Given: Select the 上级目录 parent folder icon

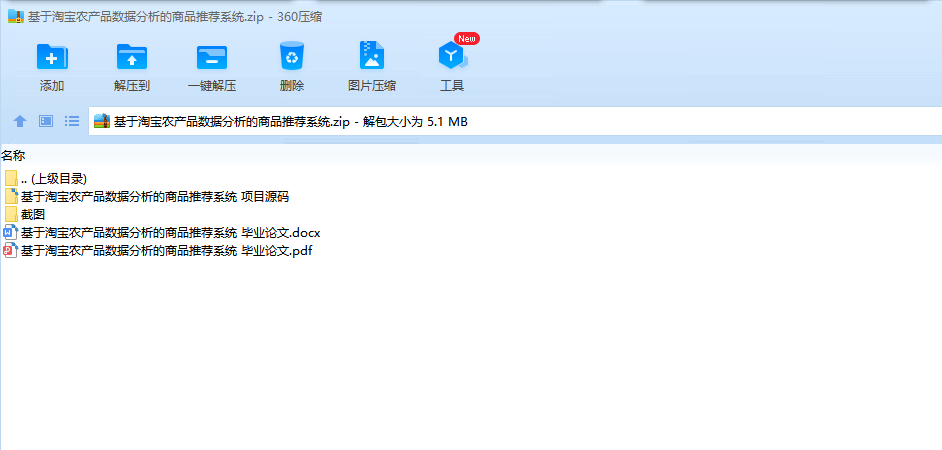Looking at the screenshot, I should pyautogui.click(x=11, y=178).
